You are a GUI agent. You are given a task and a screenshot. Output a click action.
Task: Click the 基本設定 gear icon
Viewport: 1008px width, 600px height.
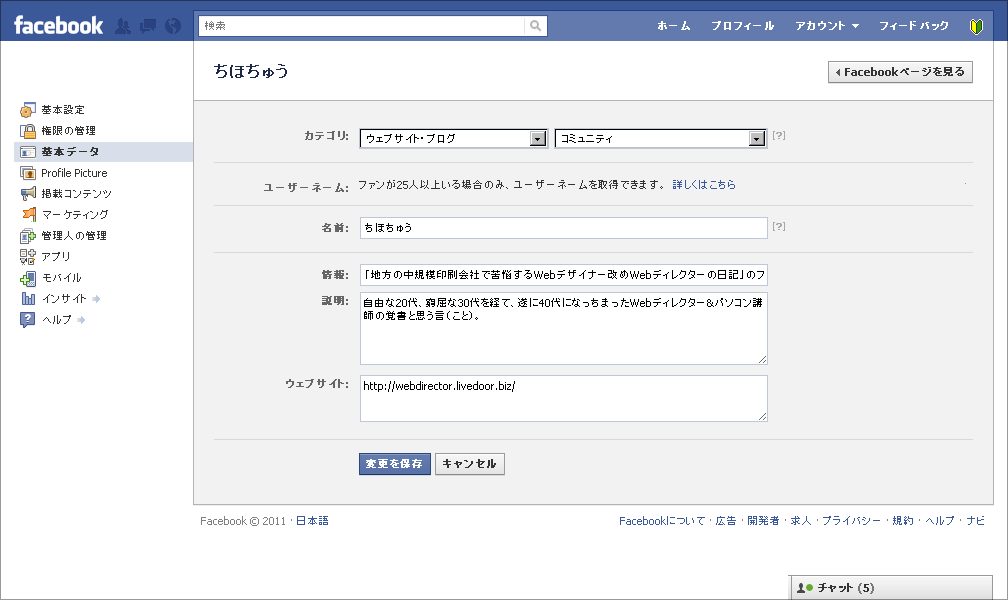click(x=28, y=110)
